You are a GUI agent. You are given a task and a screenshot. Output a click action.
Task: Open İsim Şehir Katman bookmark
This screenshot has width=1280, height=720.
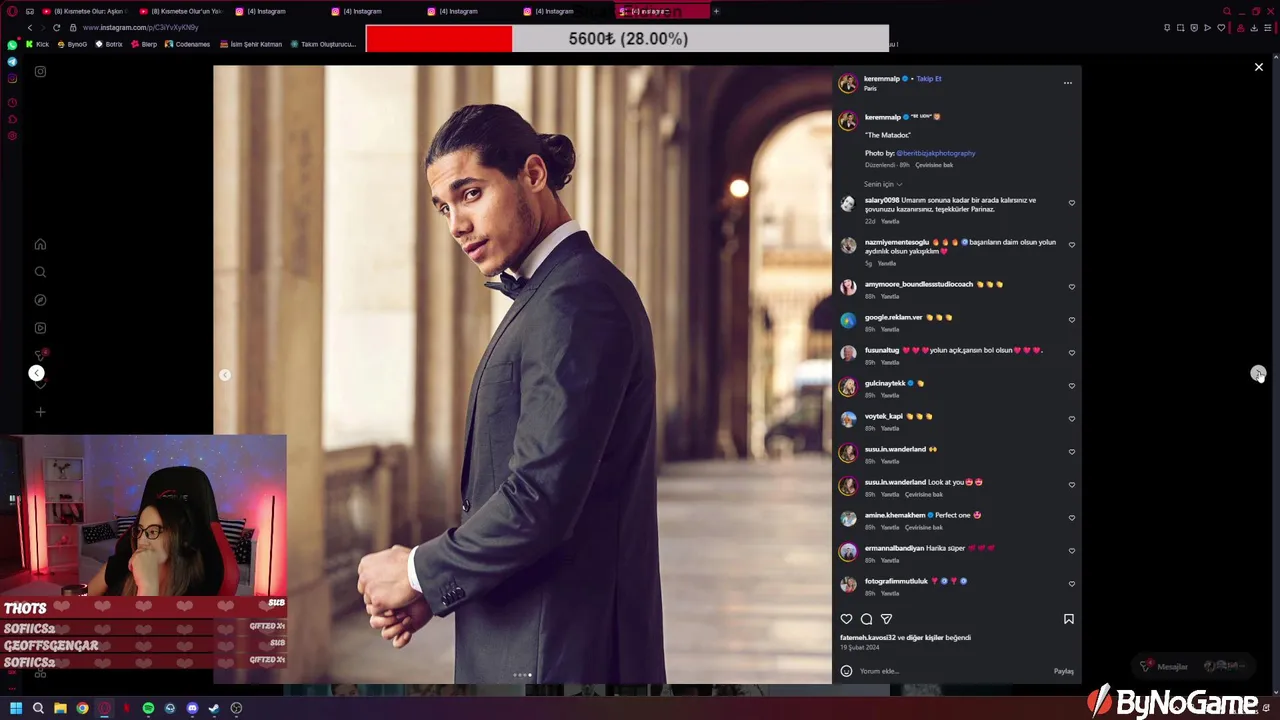pos(251,44)
